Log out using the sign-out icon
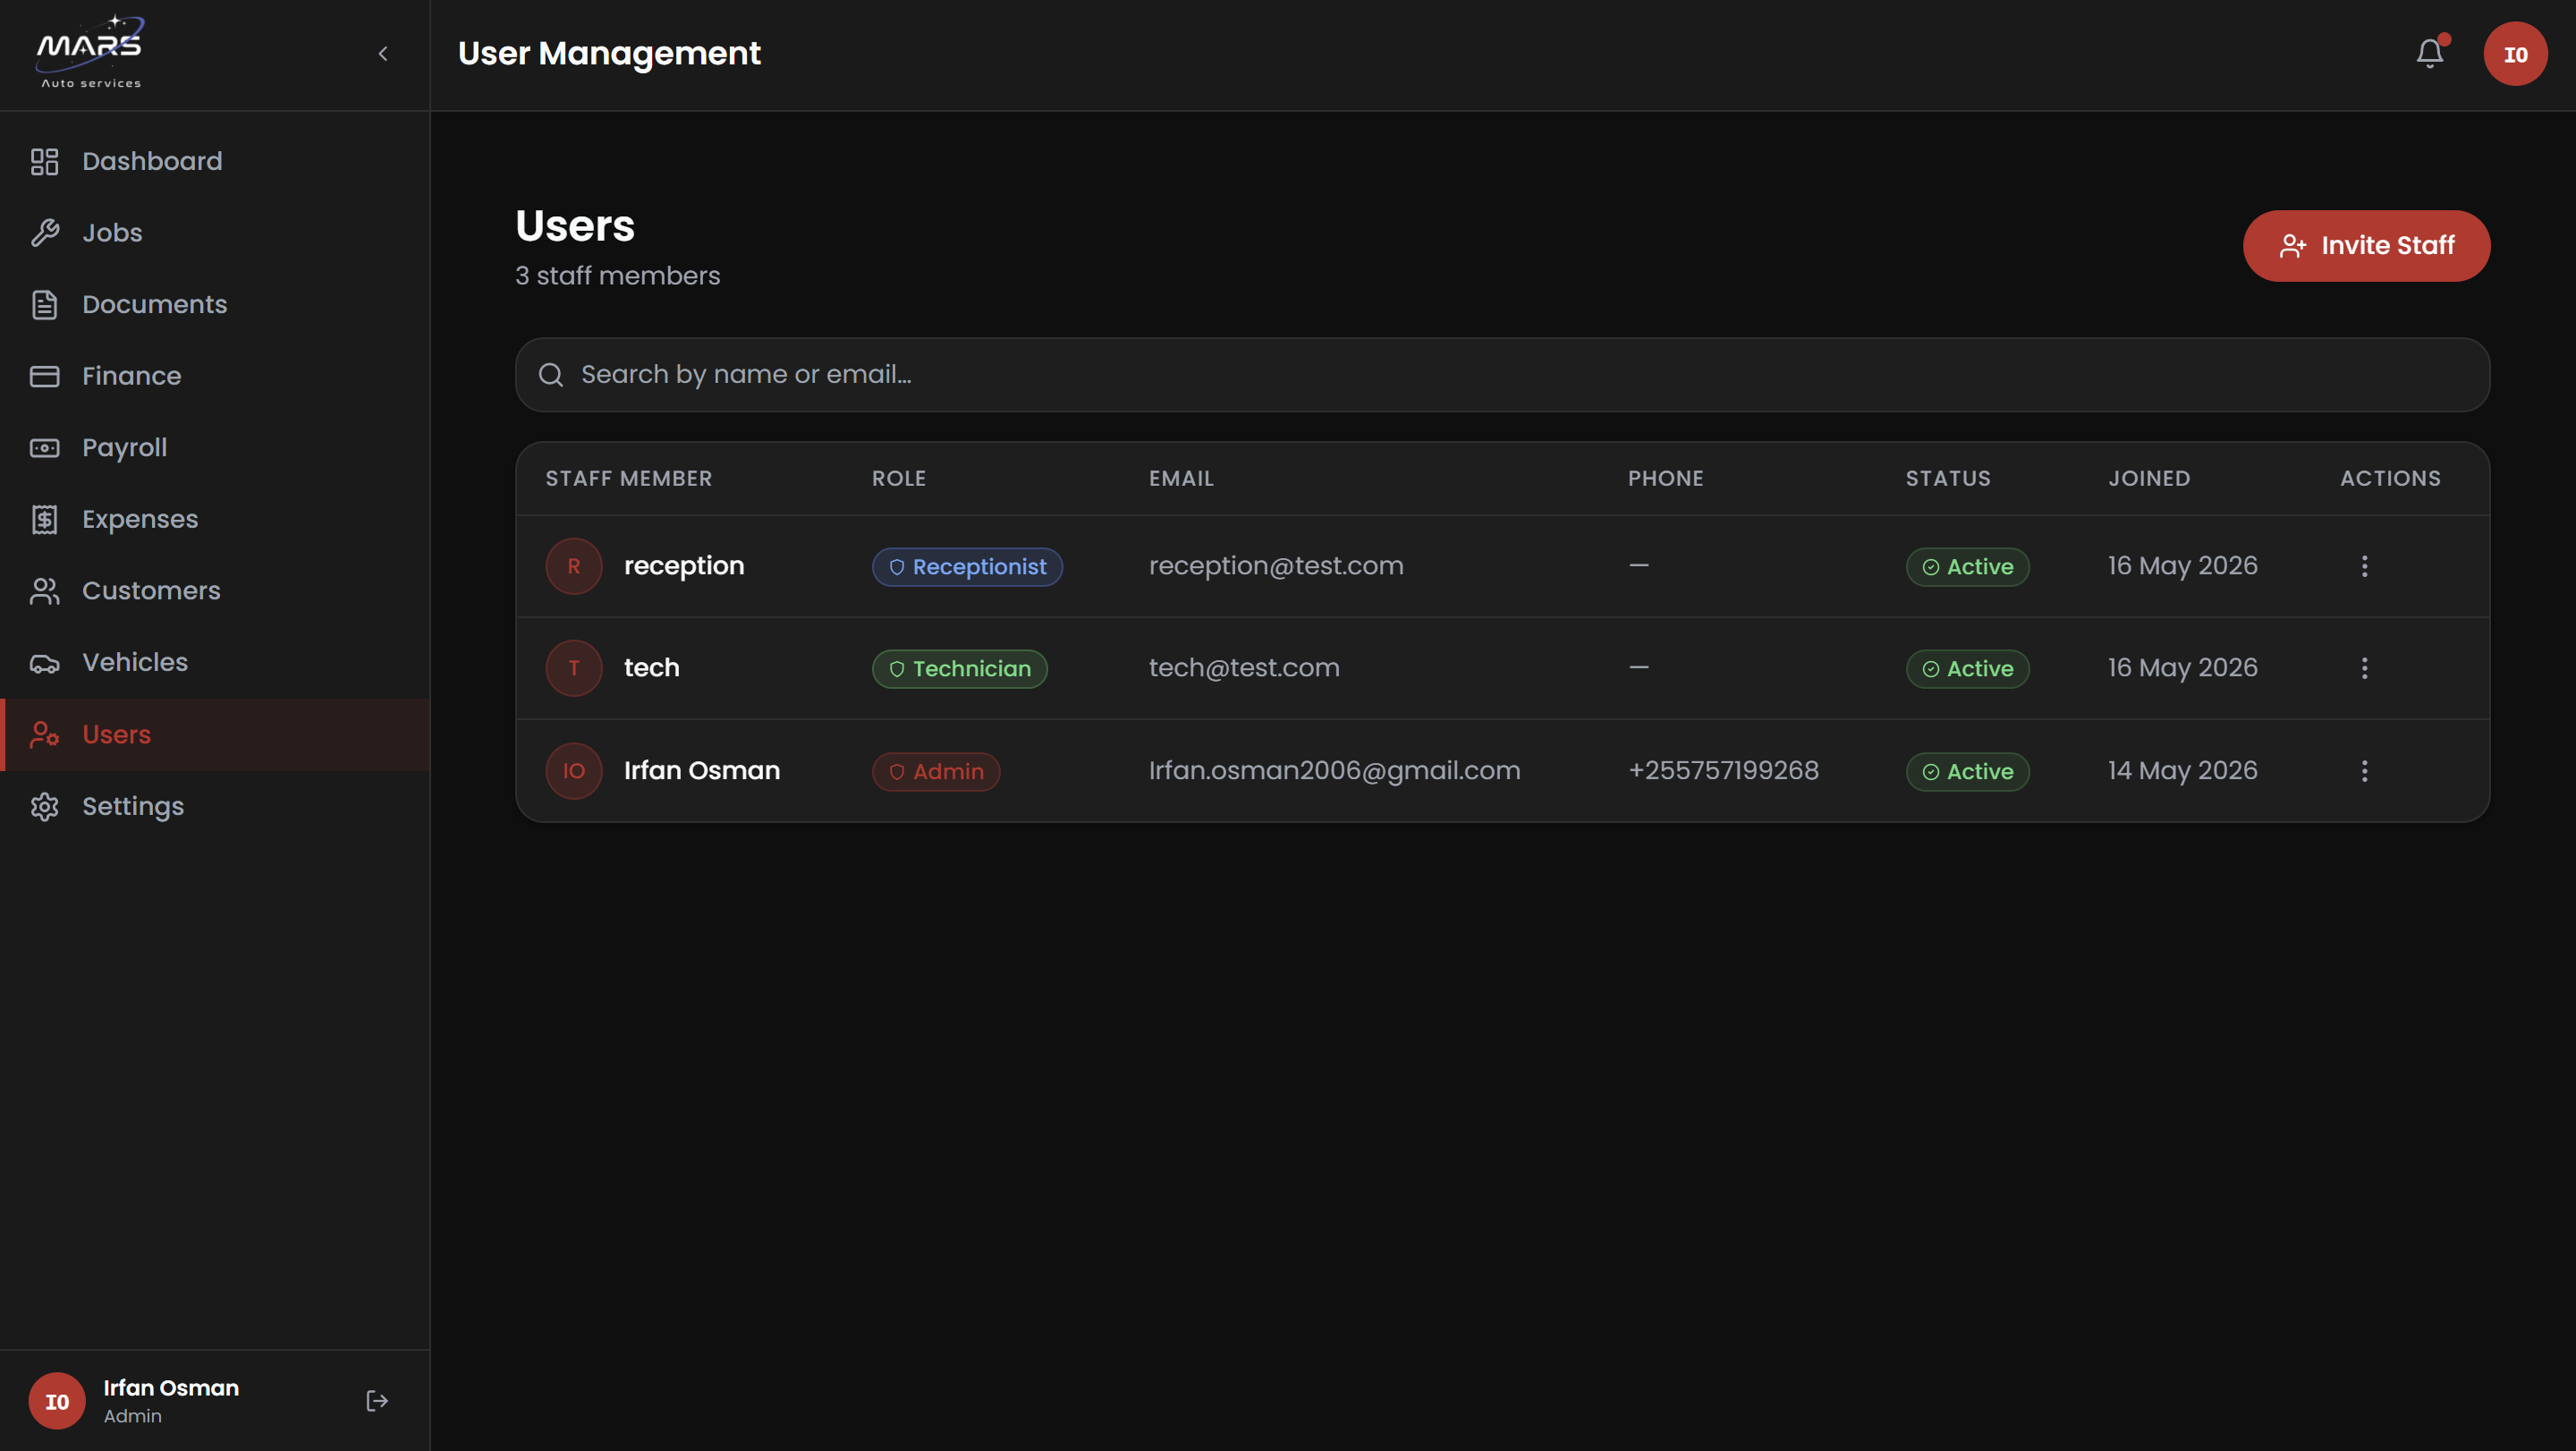 point(377,1401)
